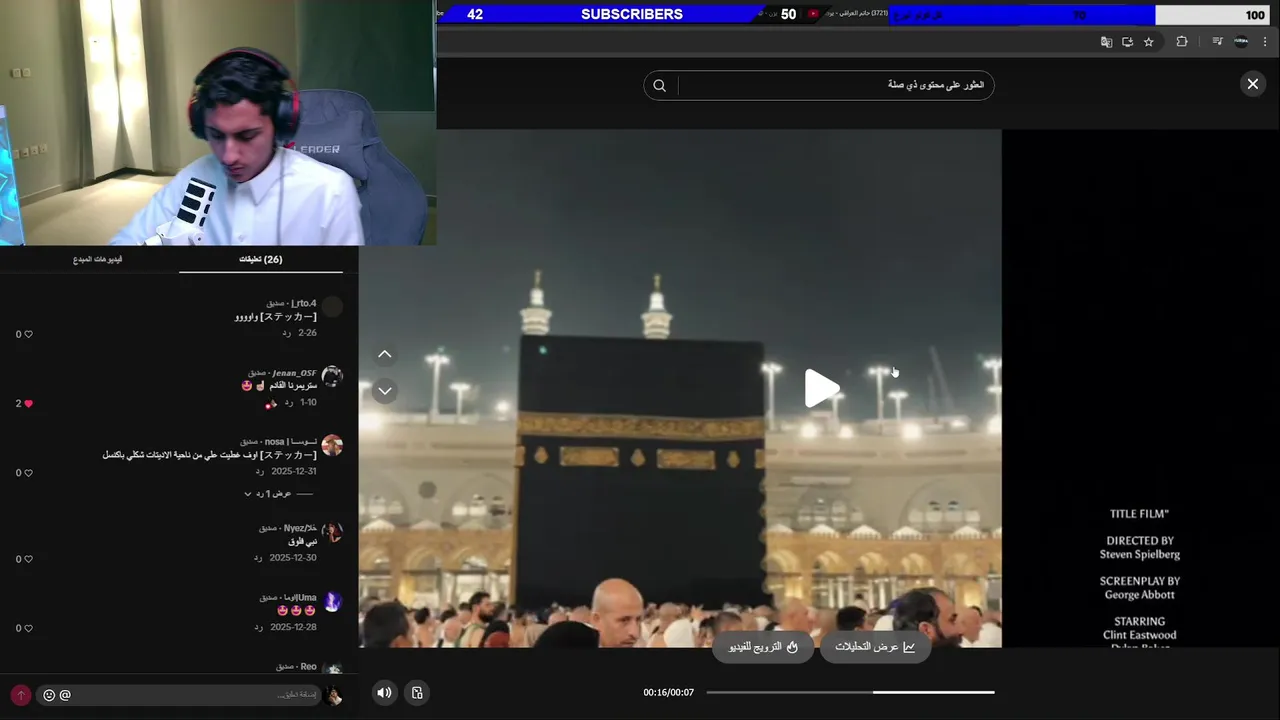Send comment with the red arrow button
1280x720 pixels.
pyautogui.click(x=20, y=695)
